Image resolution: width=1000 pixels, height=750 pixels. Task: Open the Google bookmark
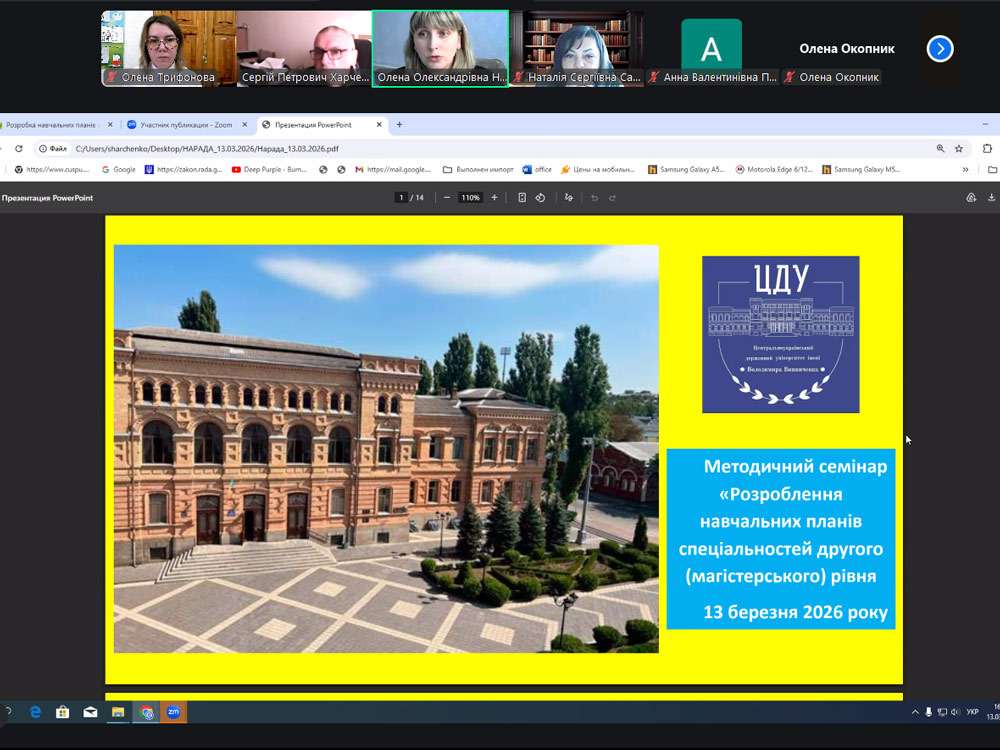coord(118,170)
